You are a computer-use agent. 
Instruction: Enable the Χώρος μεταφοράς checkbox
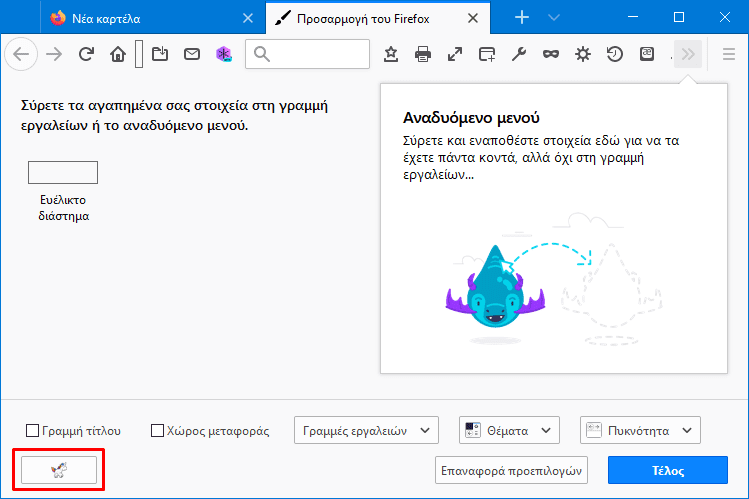(x=157, y=431)
